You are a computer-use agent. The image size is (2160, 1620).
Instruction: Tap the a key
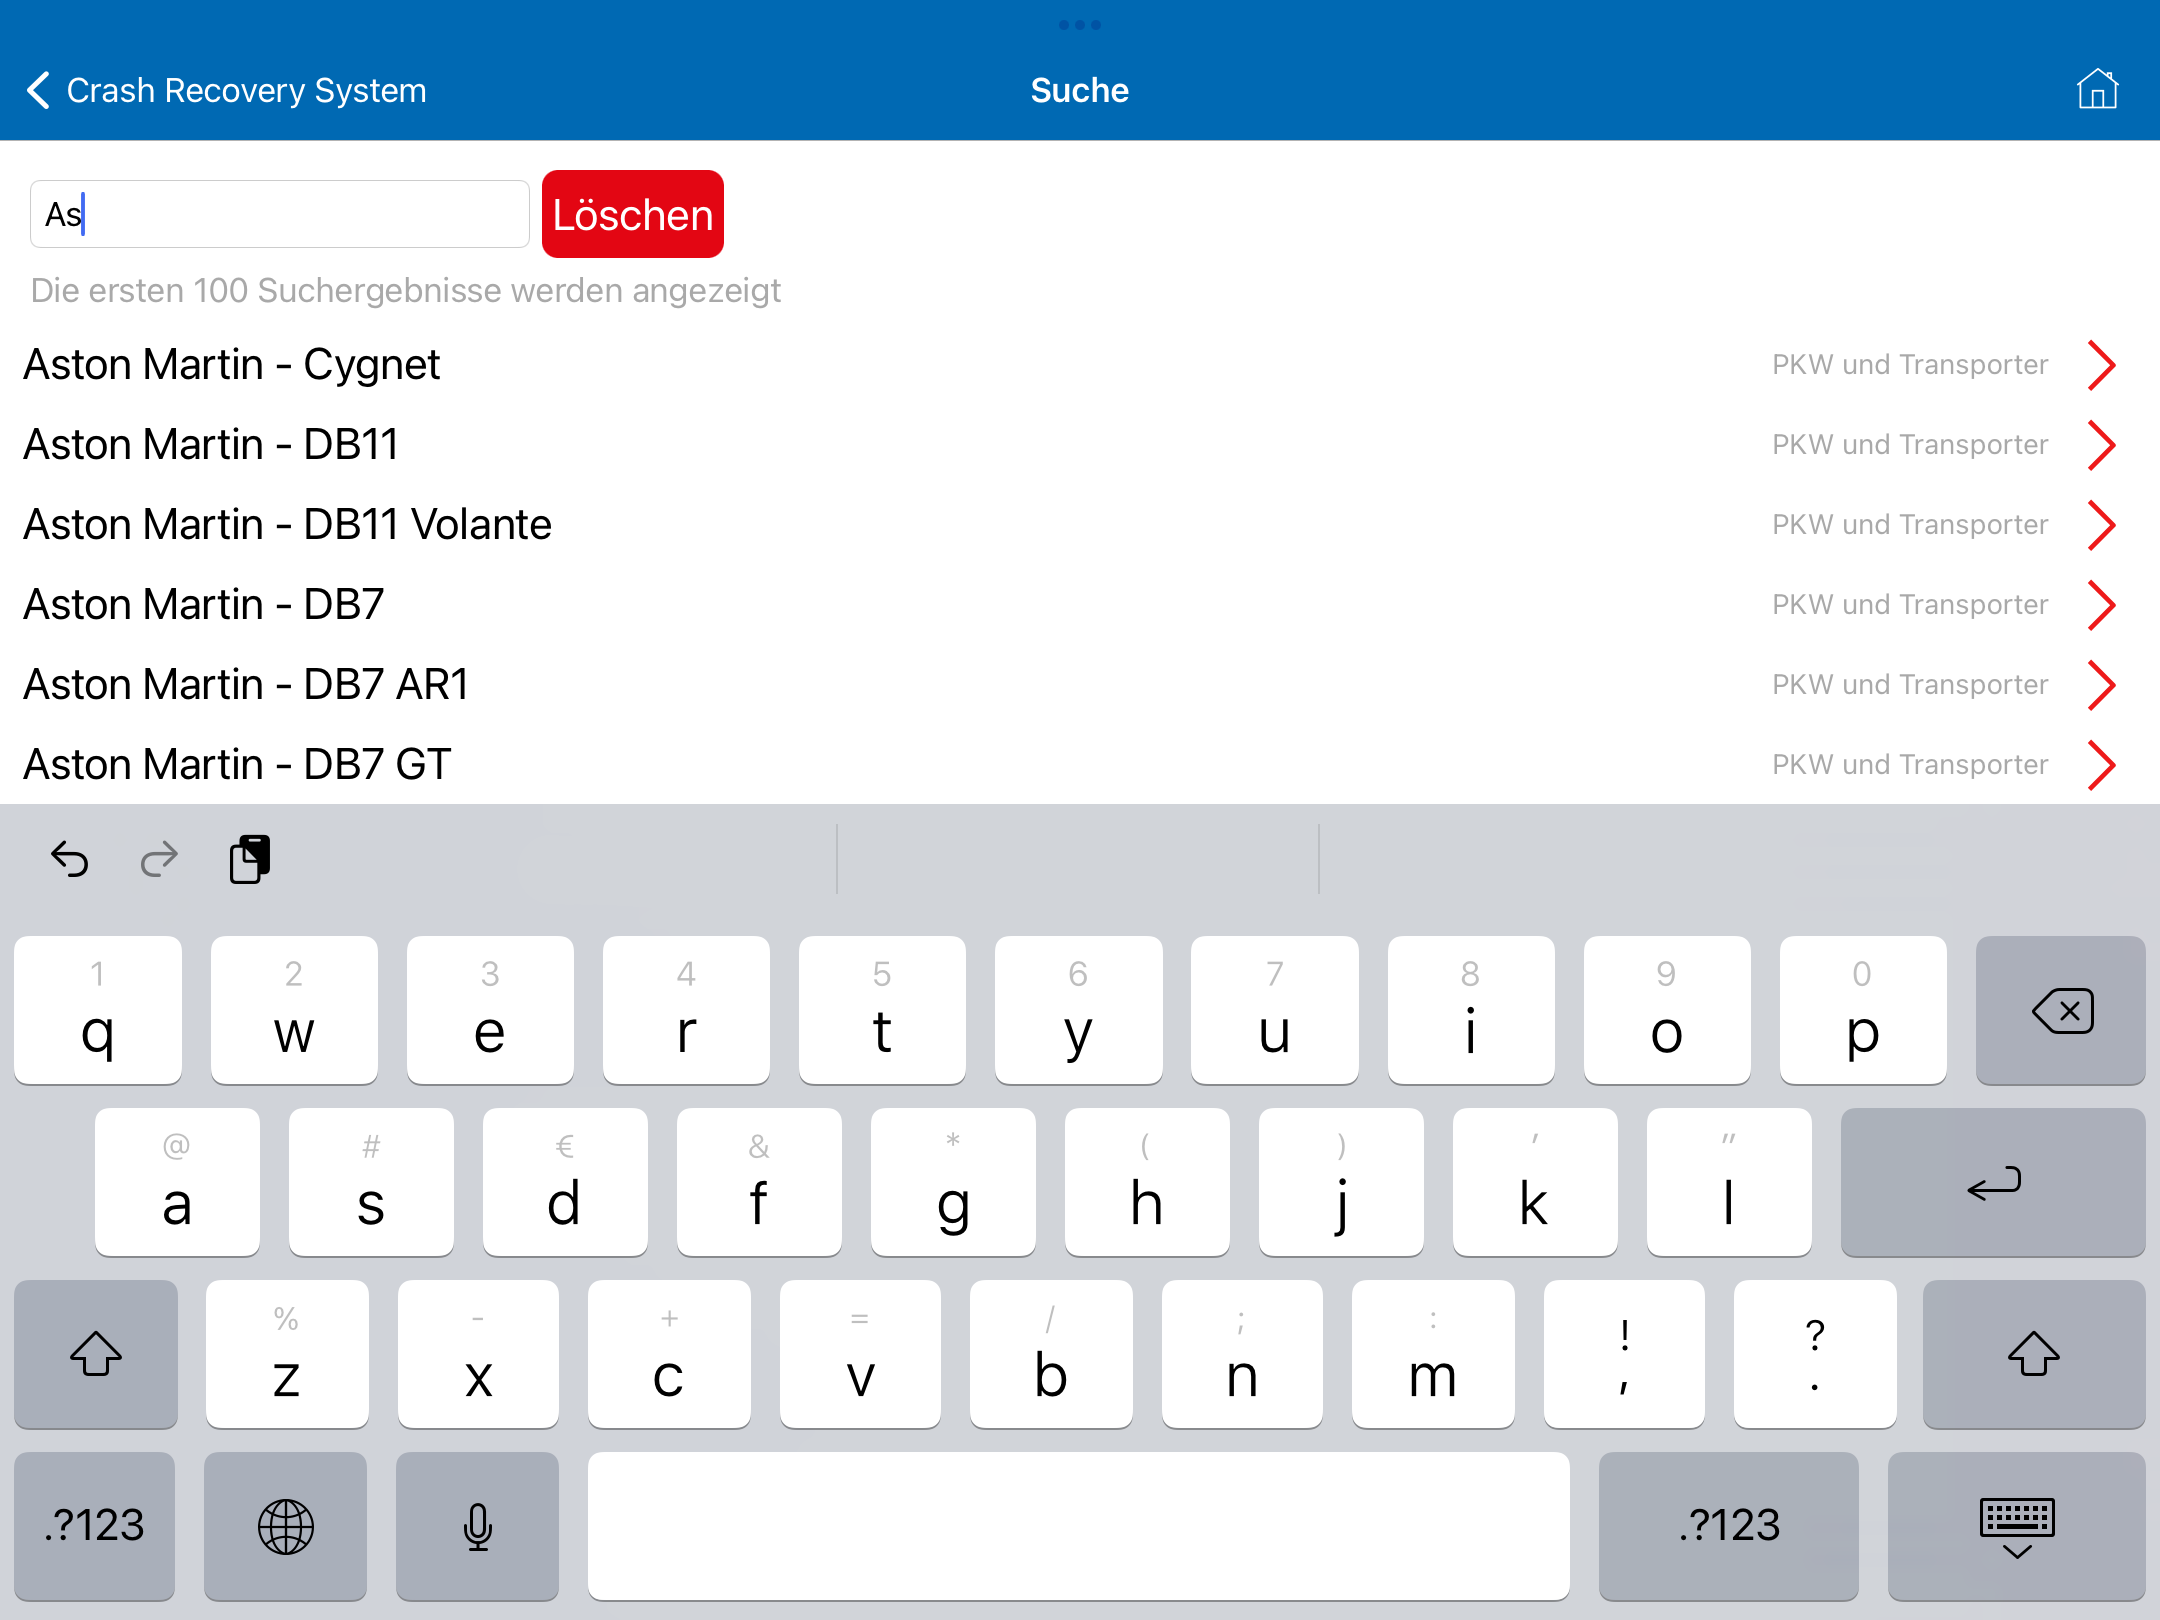[x=177, y=1182]
